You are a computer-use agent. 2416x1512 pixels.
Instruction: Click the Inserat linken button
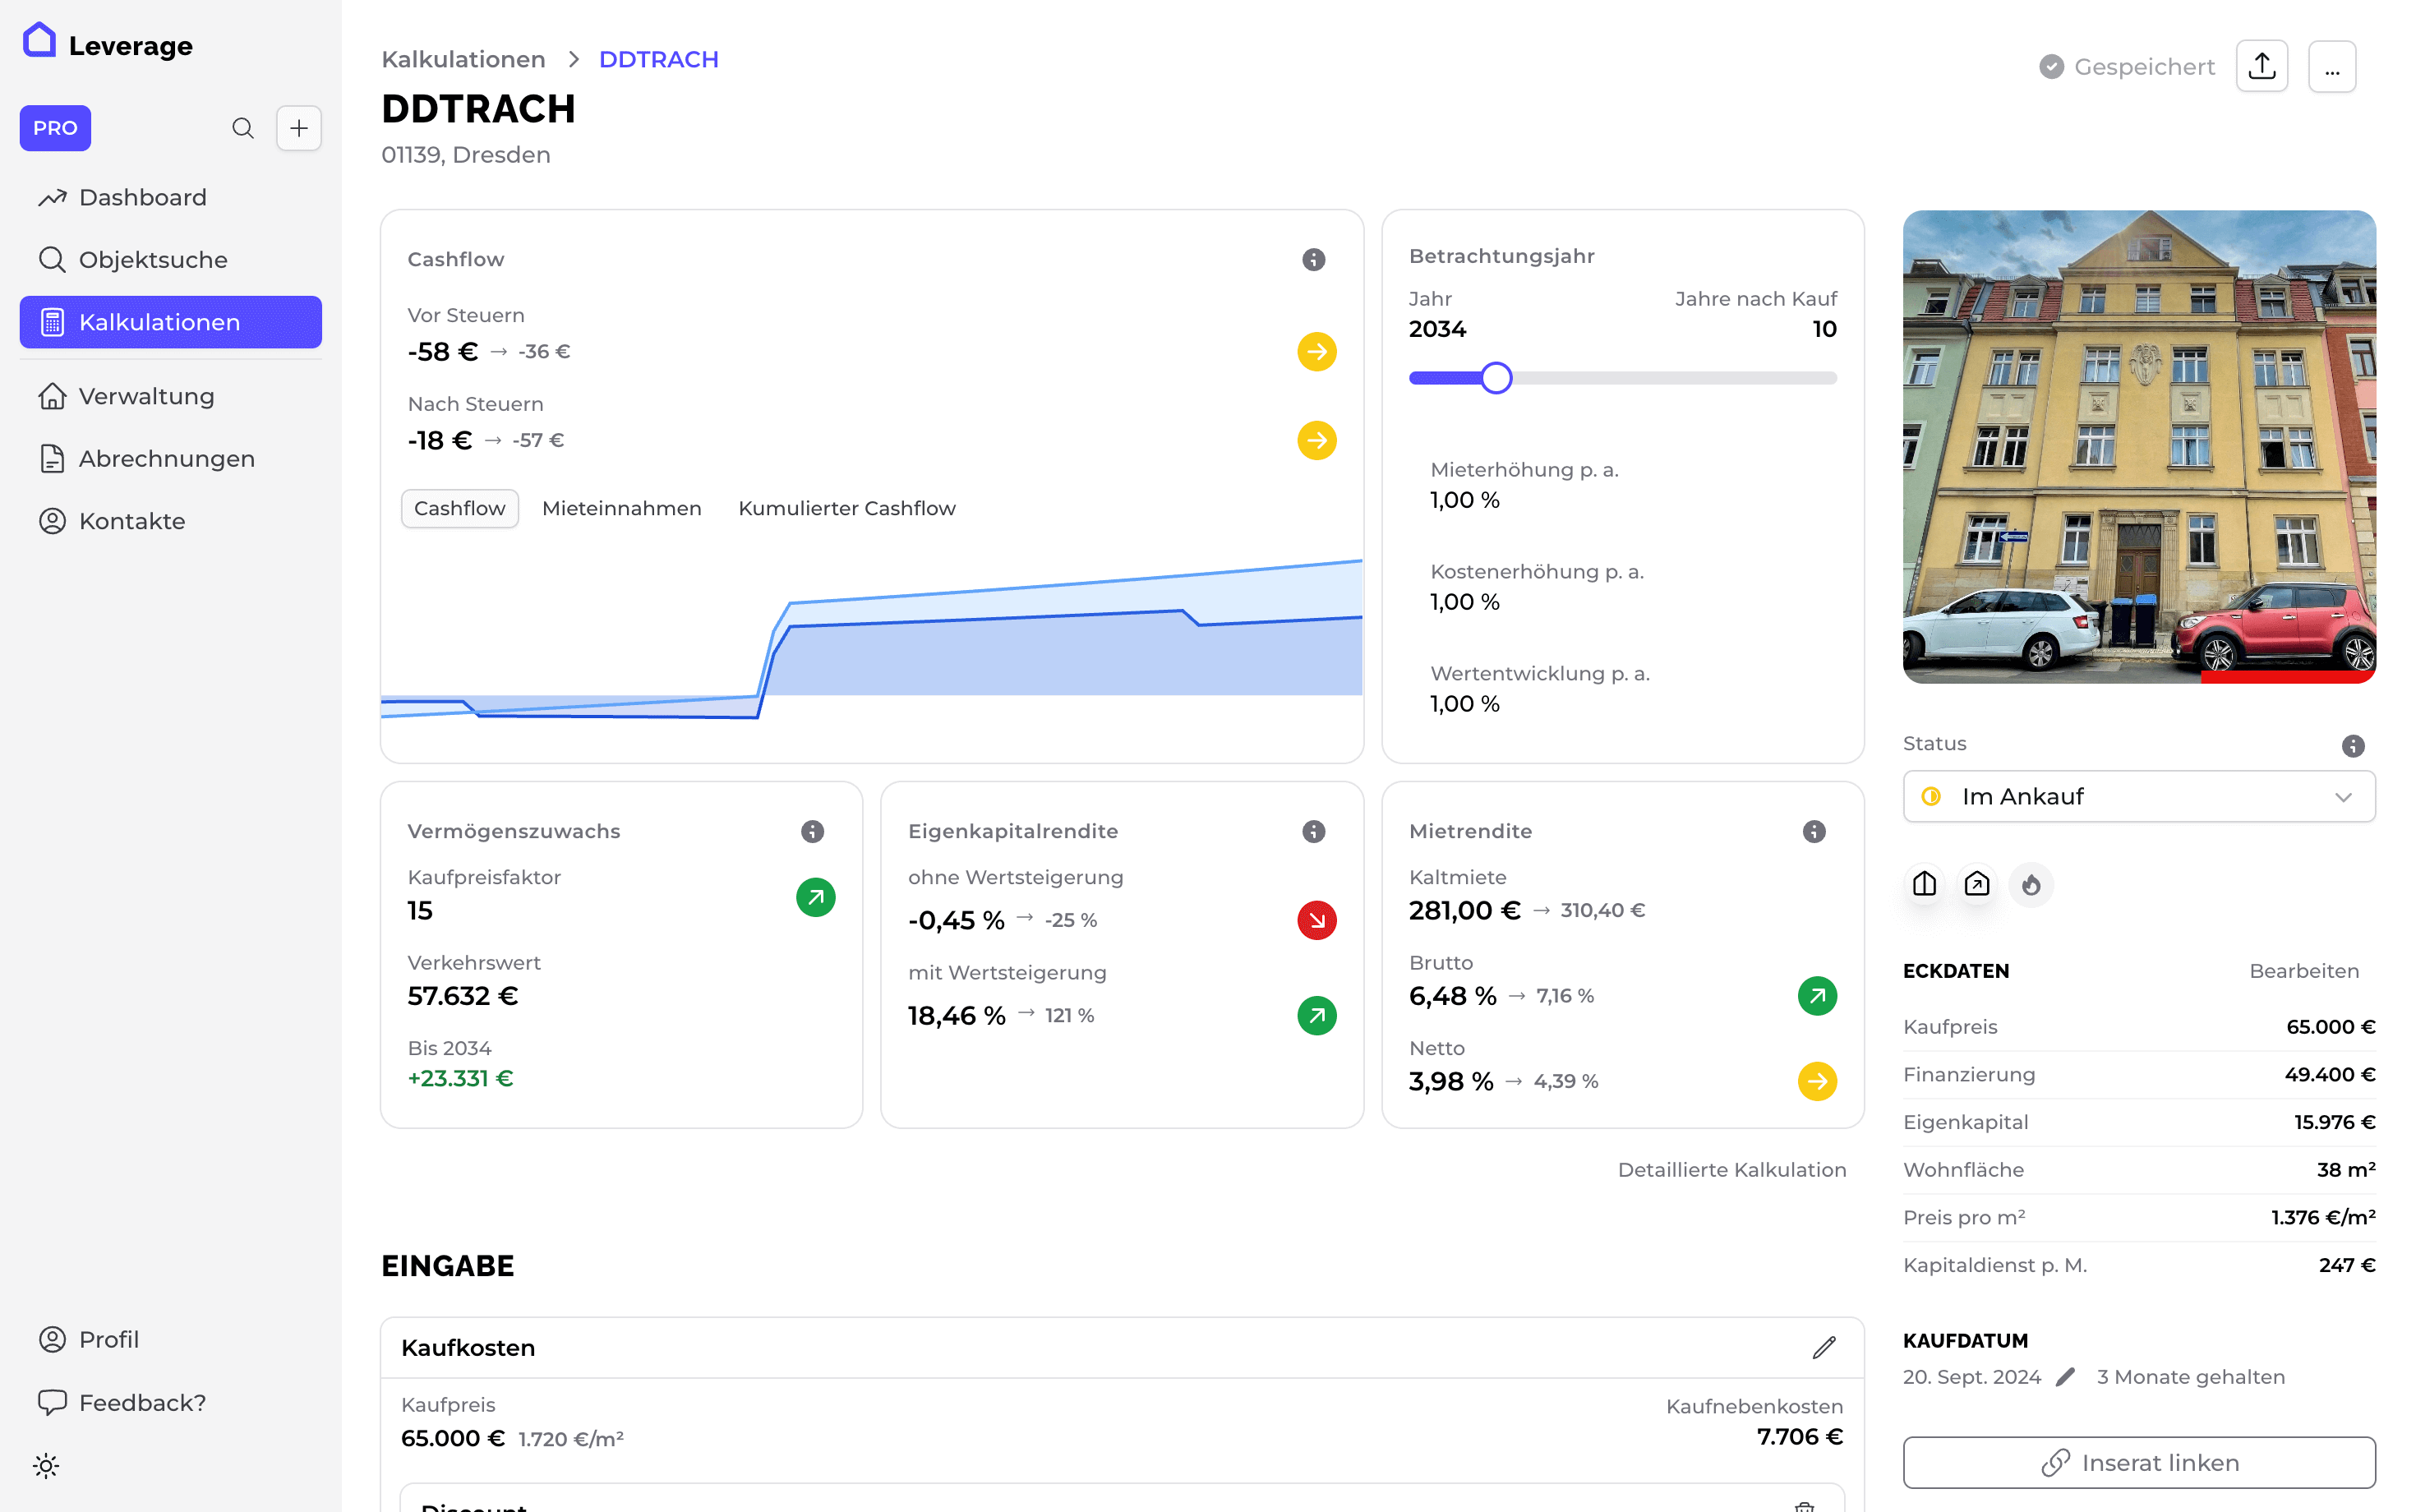coord(2138,1463)
